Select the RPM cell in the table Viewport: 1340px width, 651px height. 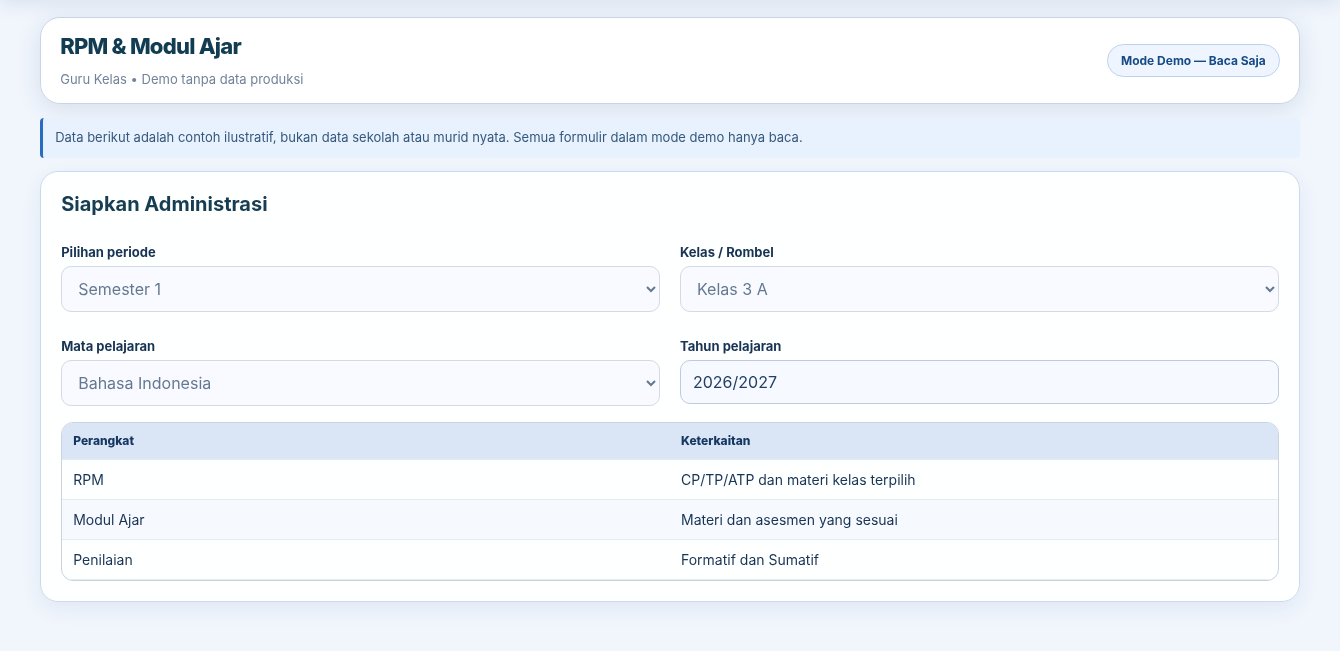(x=365, y=480)
